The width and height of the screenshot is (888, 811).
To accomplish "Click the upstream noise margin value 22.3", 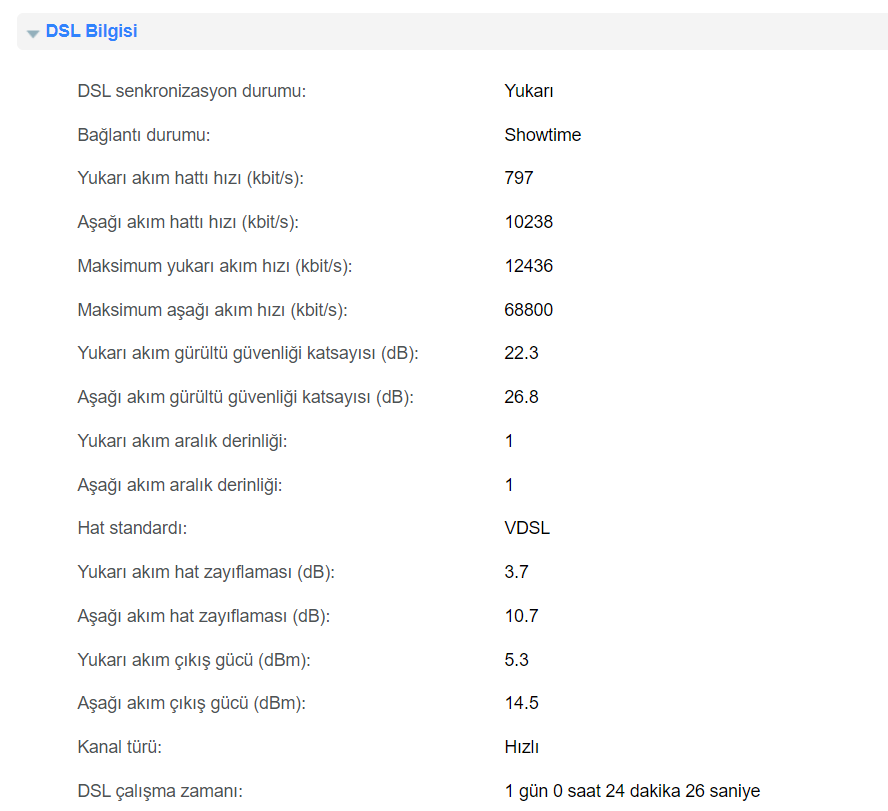I will pos(521,353).
